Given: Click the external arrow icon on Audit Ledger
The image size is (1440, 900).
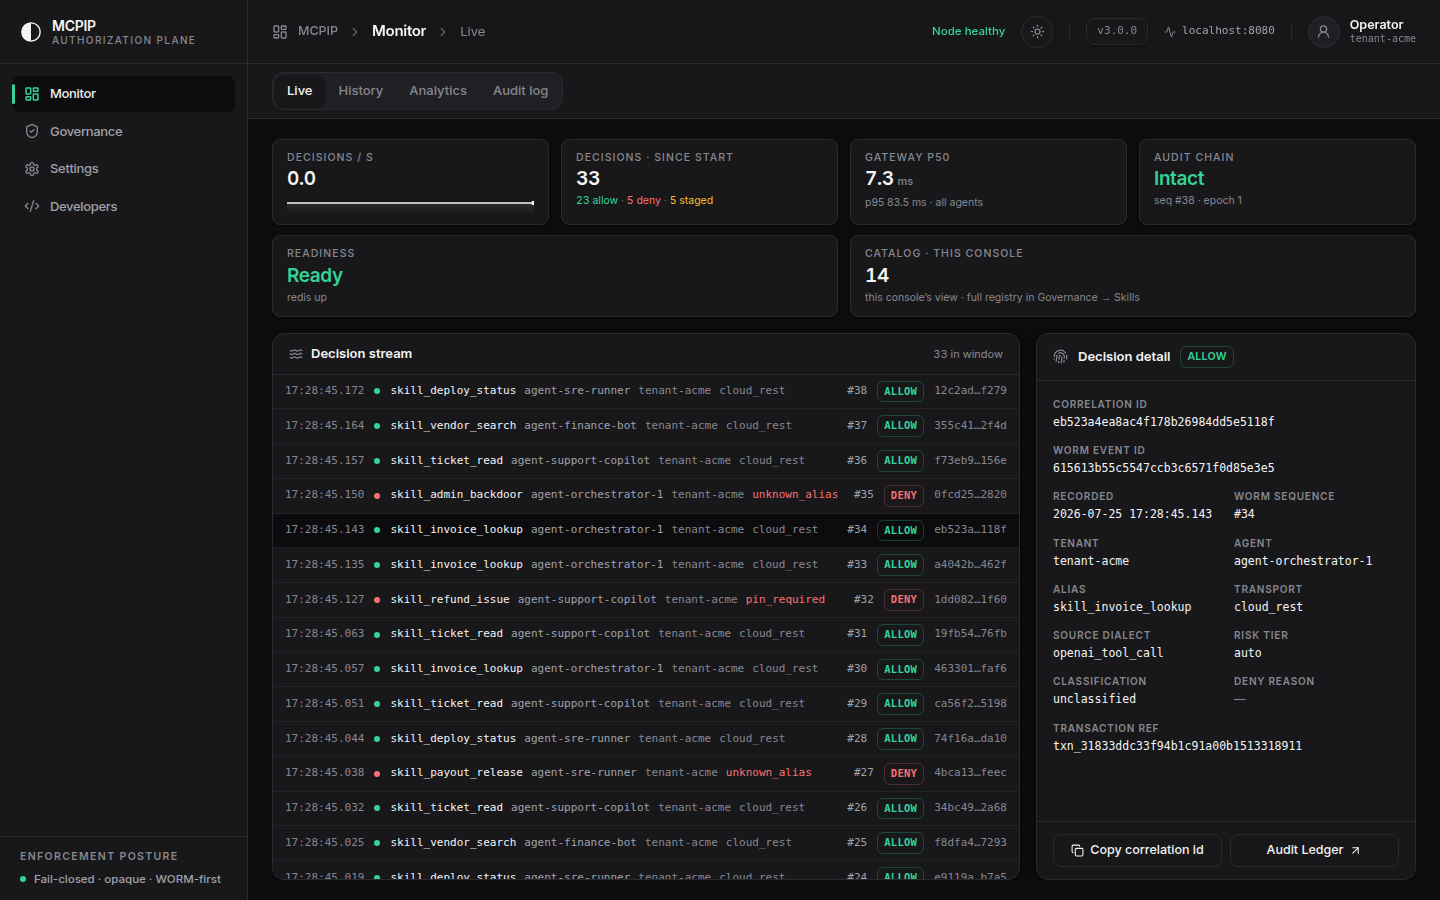Looking at the screenshot, I should 1356,851.
